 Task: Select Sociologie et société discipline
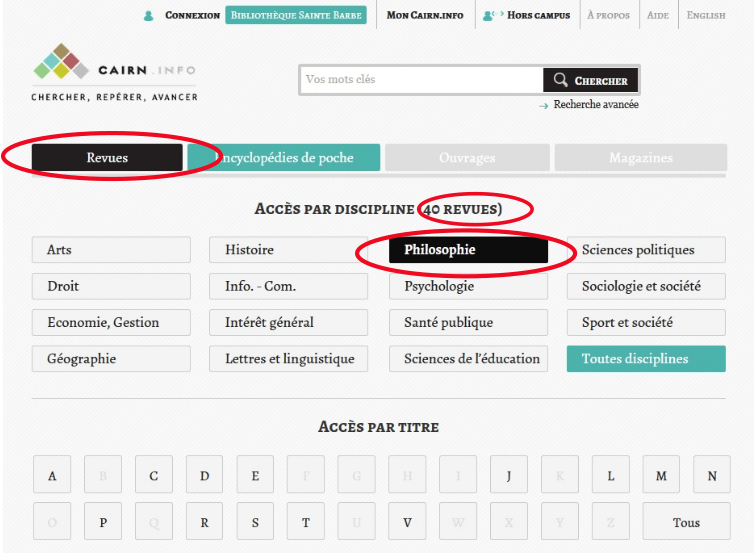(x=646, y=286)
